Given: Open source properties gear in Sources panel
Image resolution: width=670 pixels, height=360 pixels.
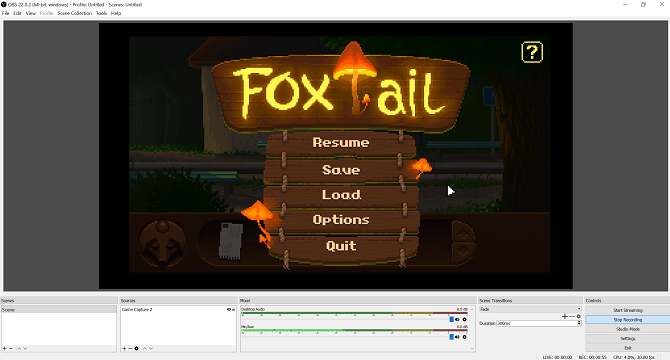Looking at the screenshot, I should click(136, 348).
